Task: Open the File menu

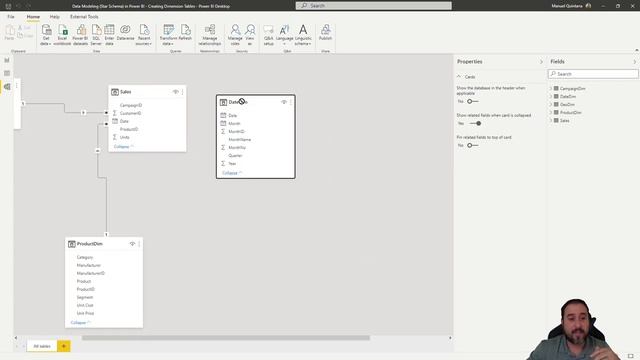Action: (x=11, y=17)
